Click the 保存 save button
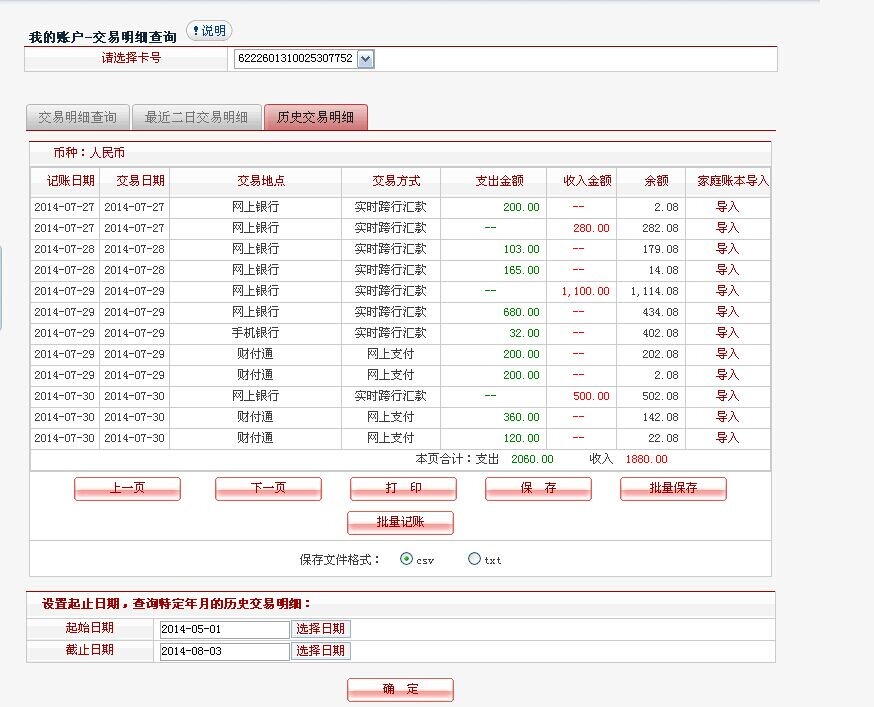This screenshot has width=874, height=707. coord(538,488)
